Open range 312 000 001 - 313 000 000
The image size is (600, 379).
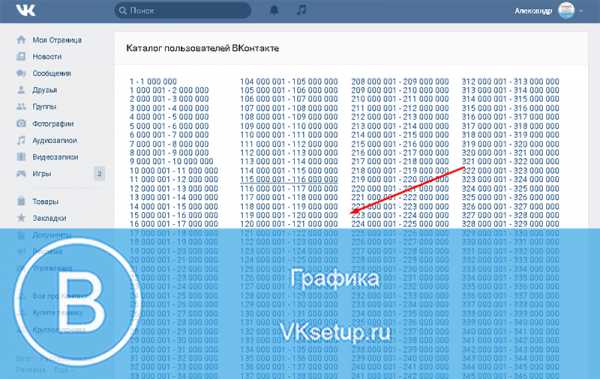[x=510, y=82]
